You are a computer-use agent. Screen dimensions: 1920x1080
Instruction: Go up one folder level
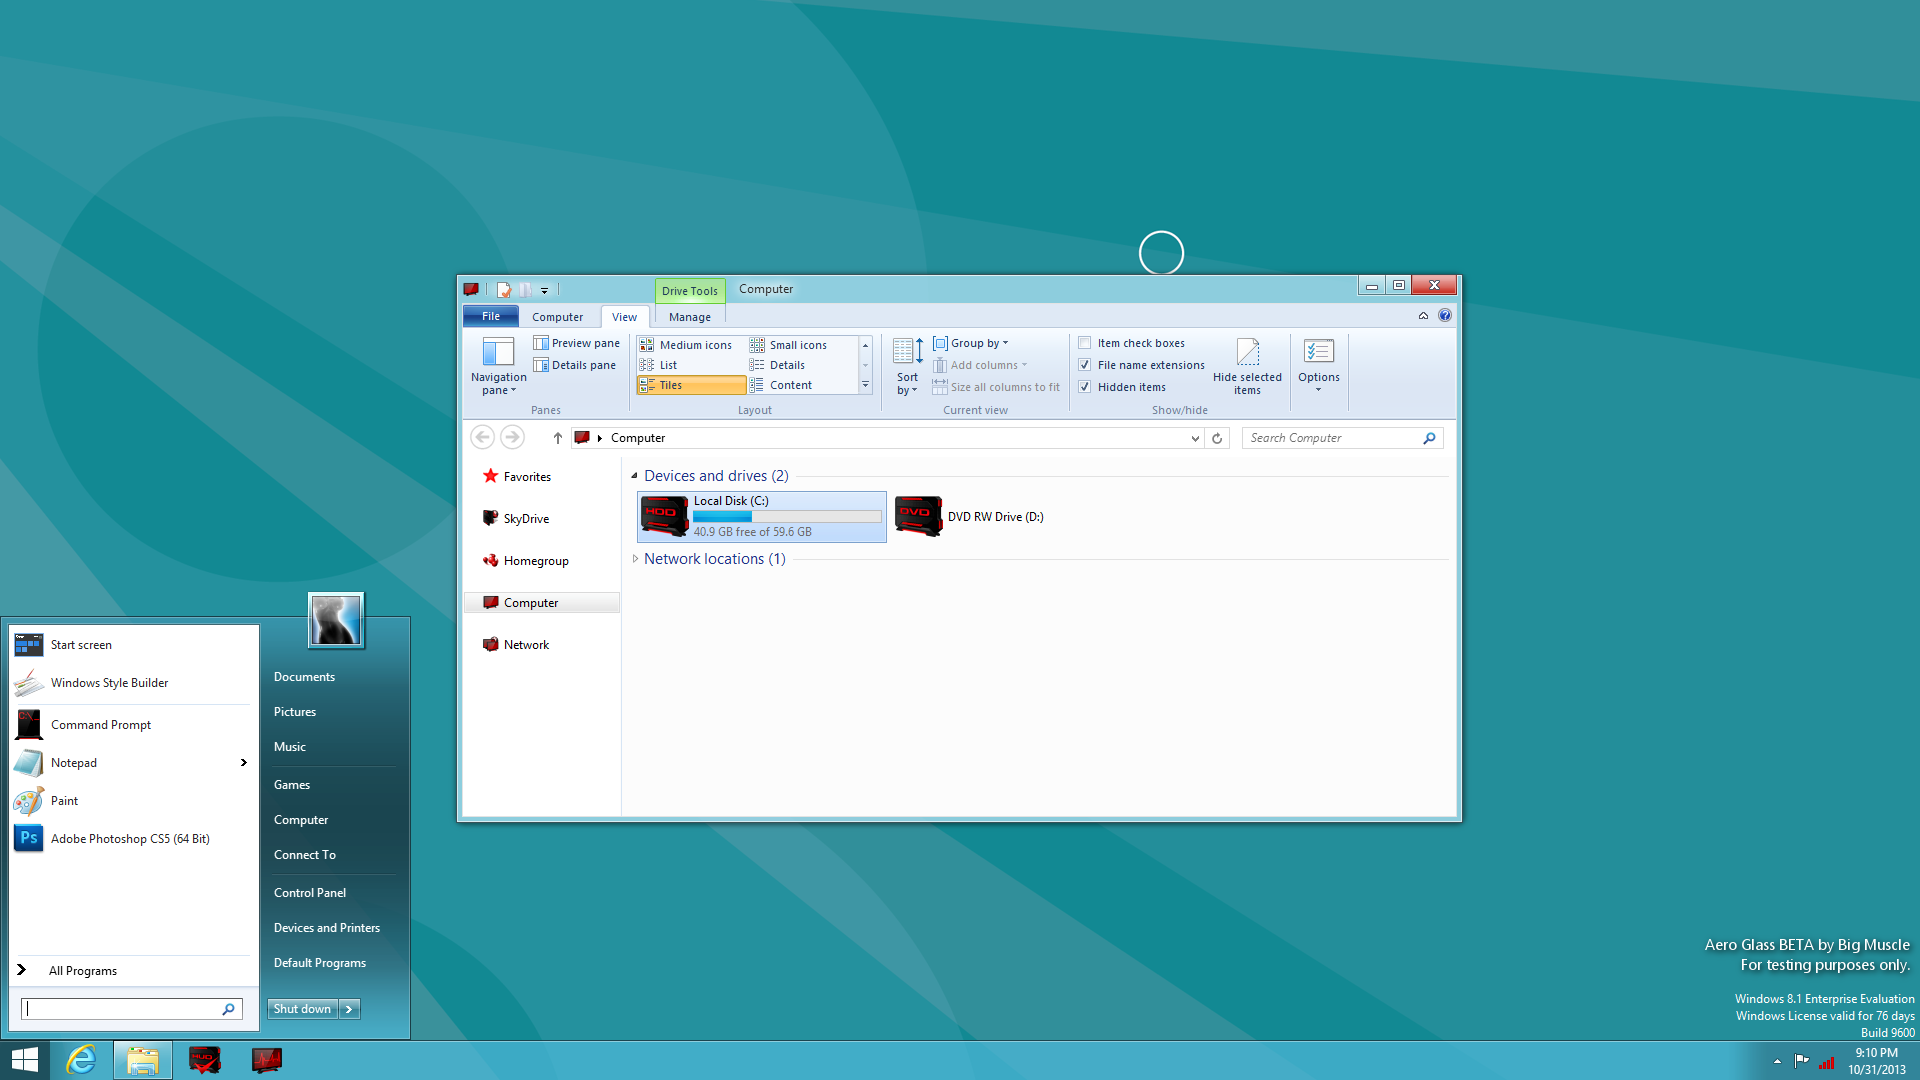tap(557, 438)
